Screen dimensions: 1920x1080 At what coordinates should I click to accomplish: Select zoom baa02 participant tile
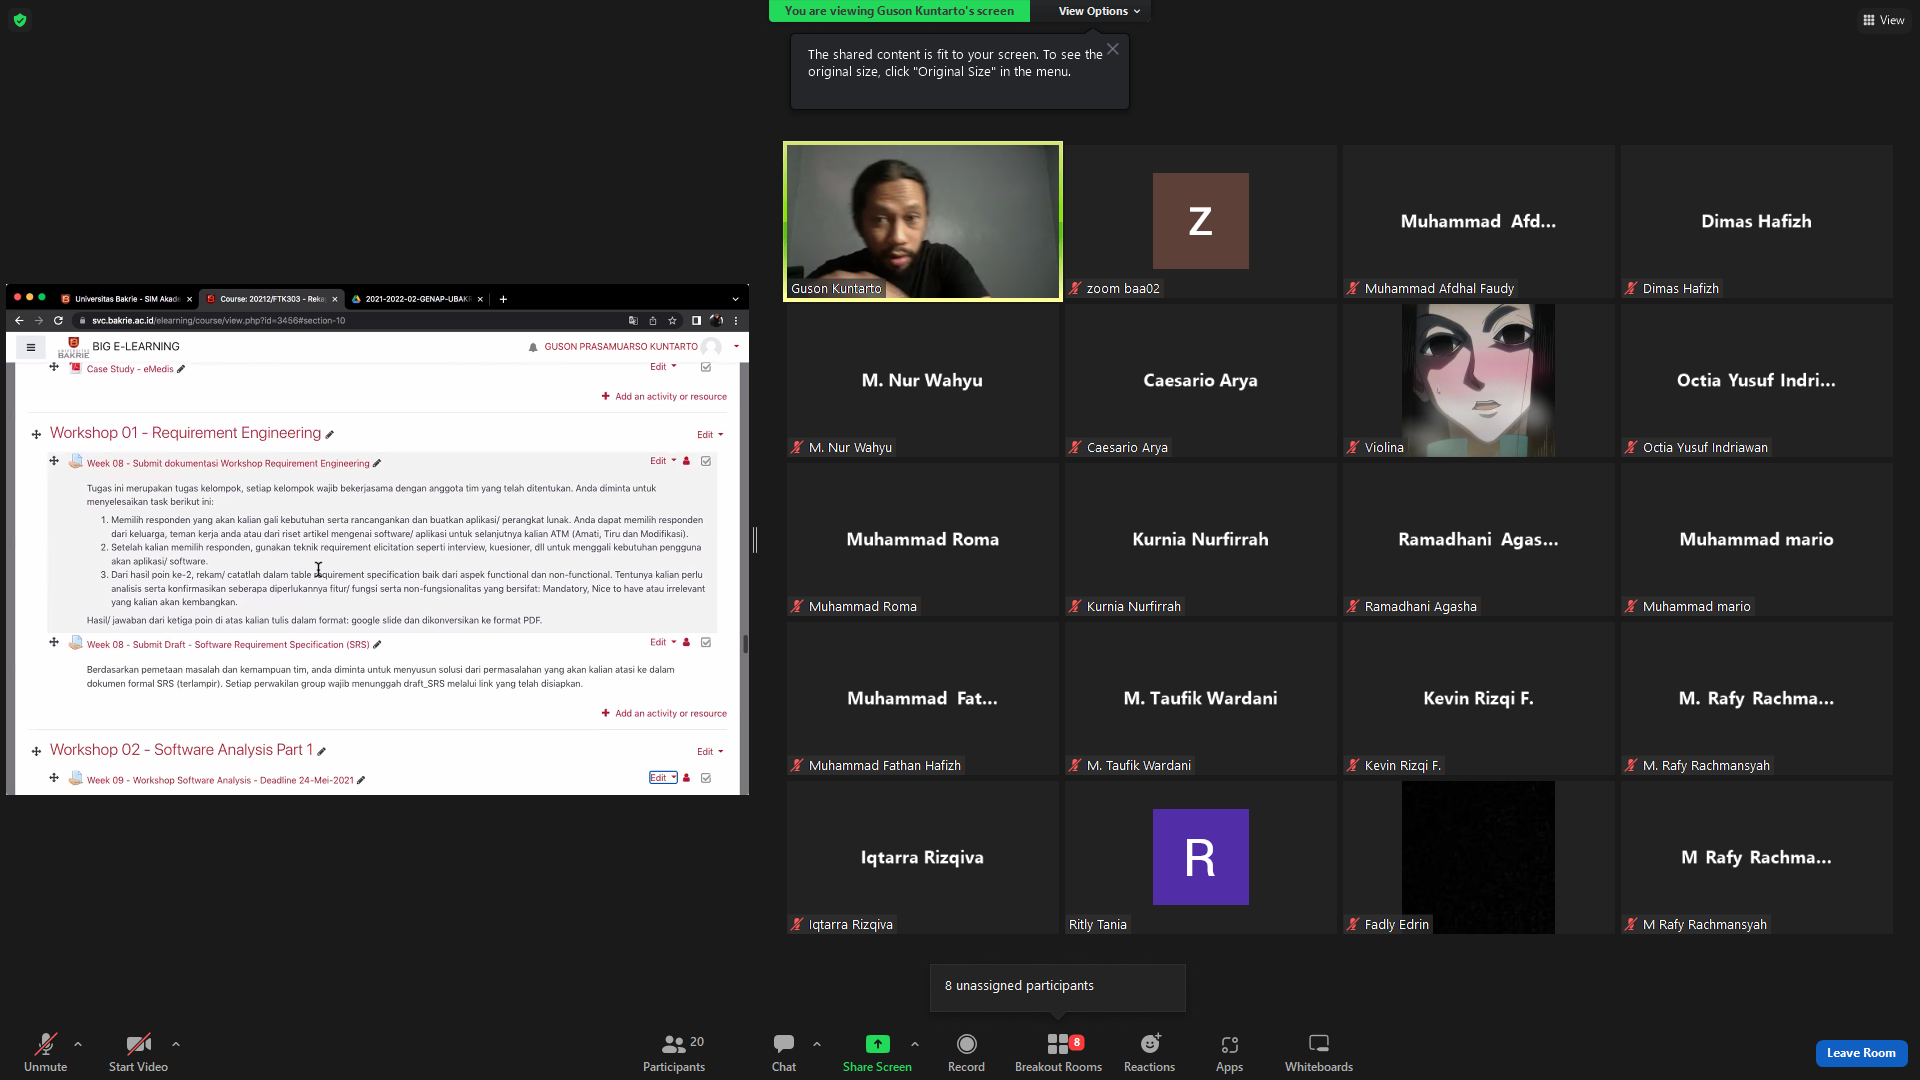1200,221
